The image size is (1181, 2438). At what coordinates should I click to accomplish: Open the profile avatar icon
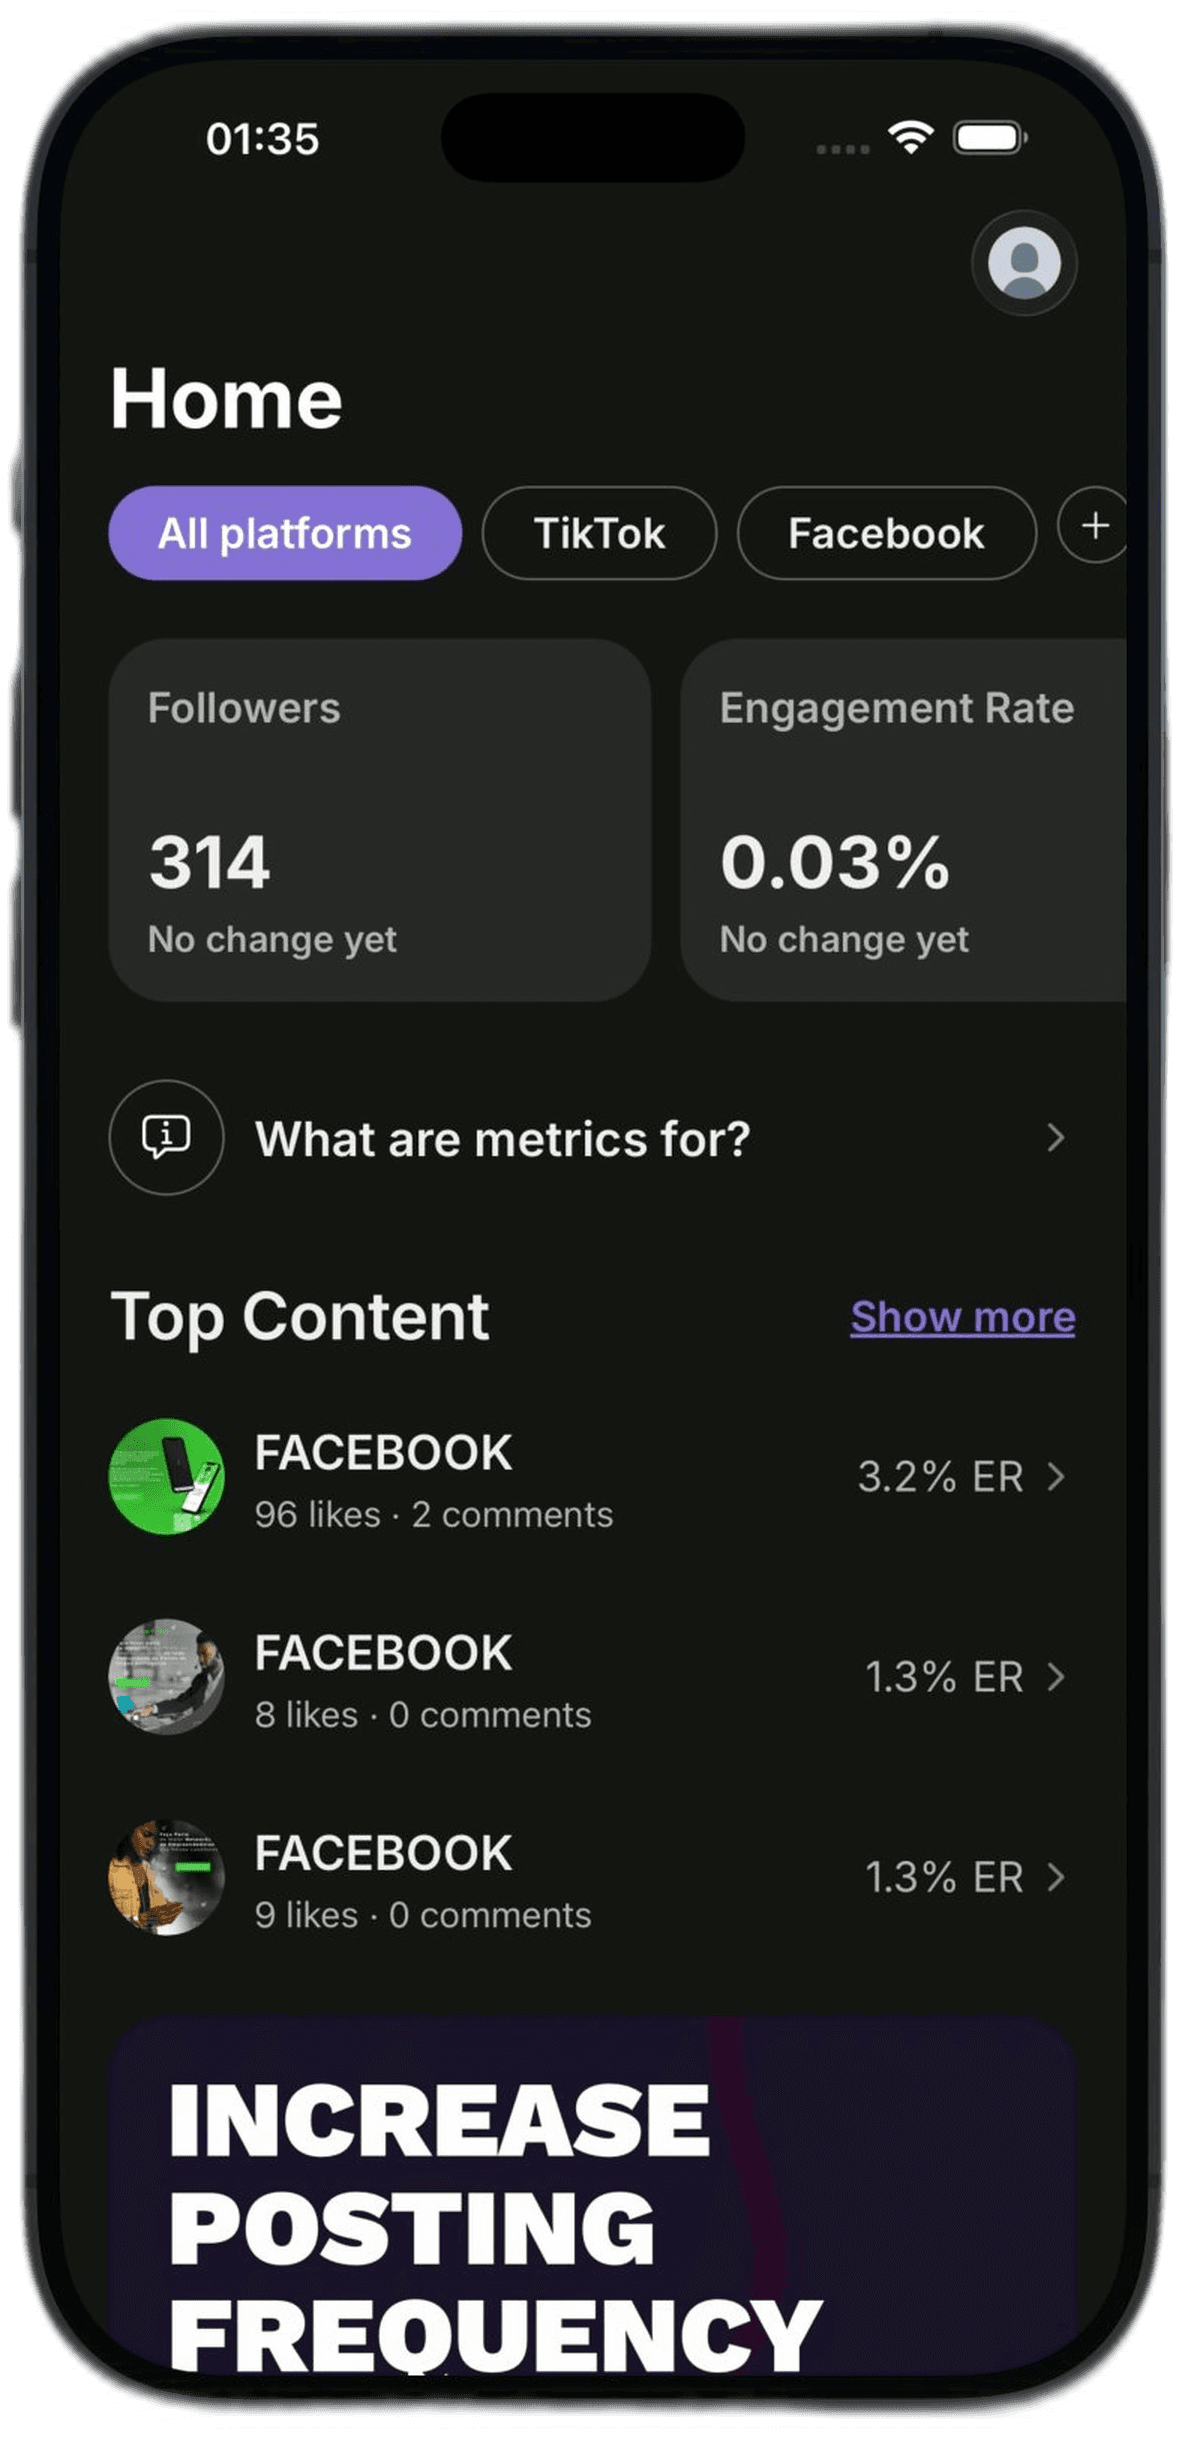point(1024,263)
